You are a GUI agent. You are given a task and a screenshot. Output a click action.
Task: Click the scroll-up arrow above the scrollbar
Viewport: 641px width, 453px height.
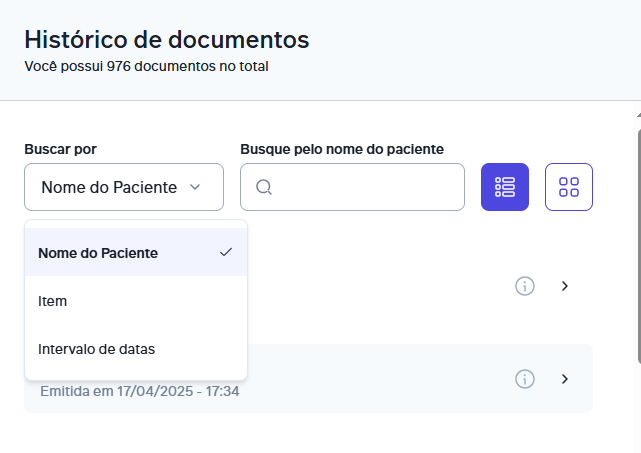639,115
